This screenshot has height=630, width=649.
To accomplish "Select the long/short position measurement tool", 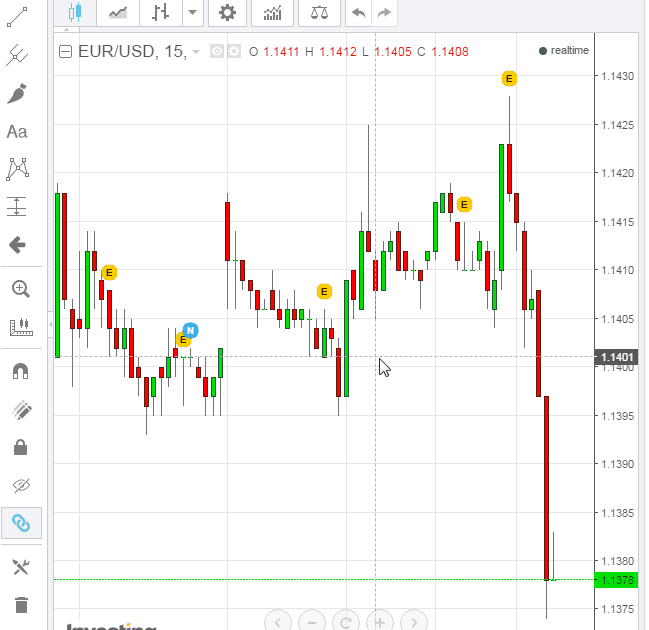I will point(17,207).
